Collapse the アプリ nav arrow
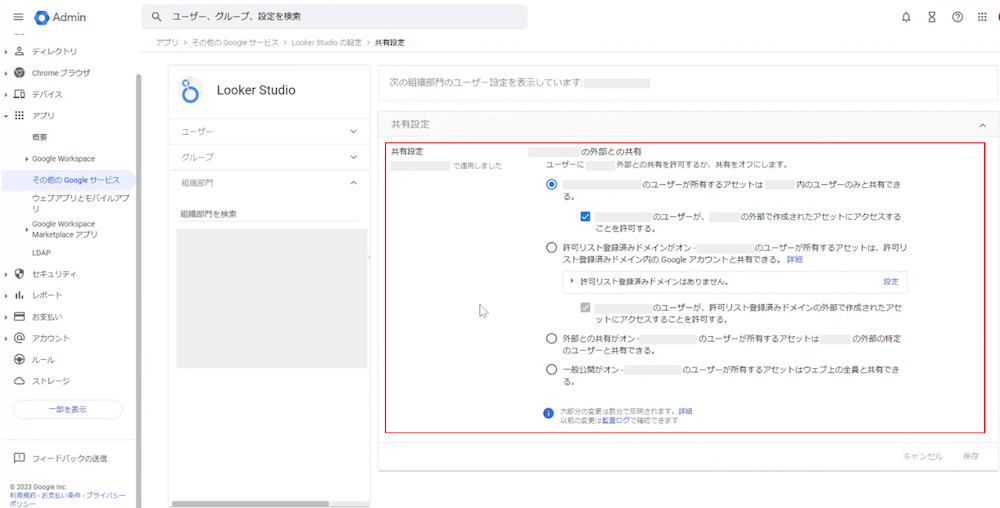Screen dimensions: 1000x508 click(6, 116)
